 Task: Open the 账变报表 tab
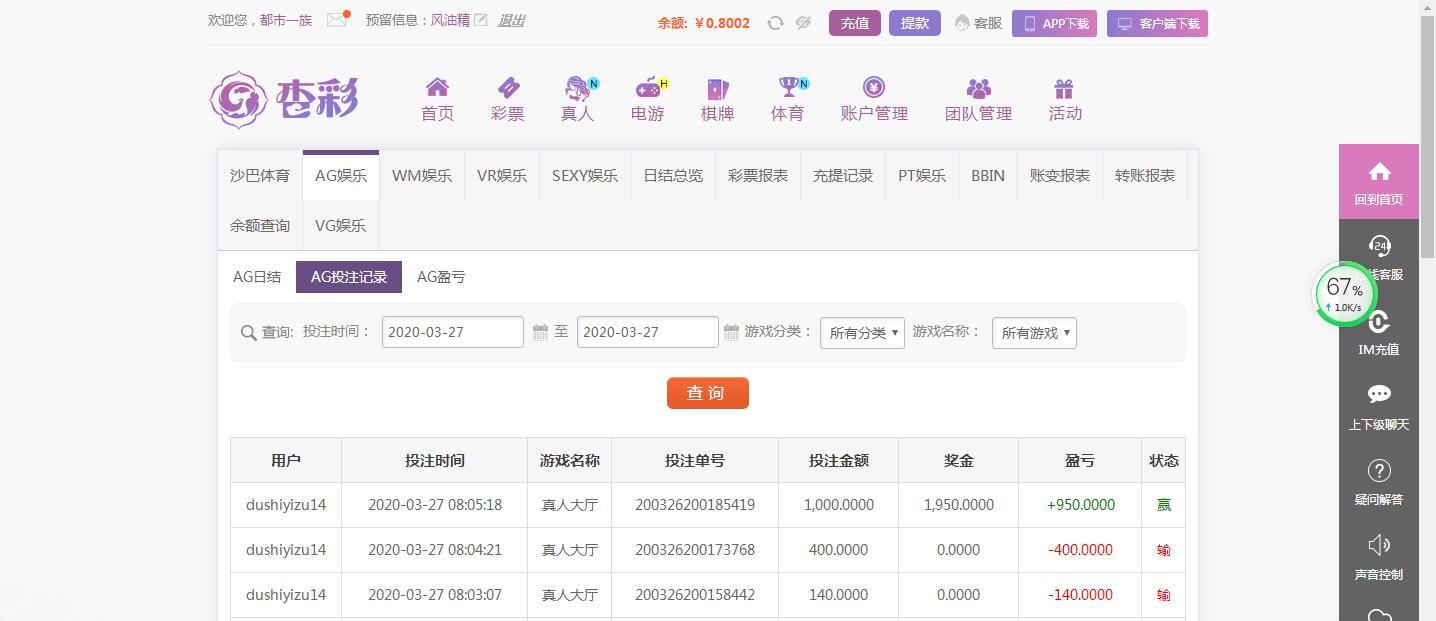pos(1060,176)
